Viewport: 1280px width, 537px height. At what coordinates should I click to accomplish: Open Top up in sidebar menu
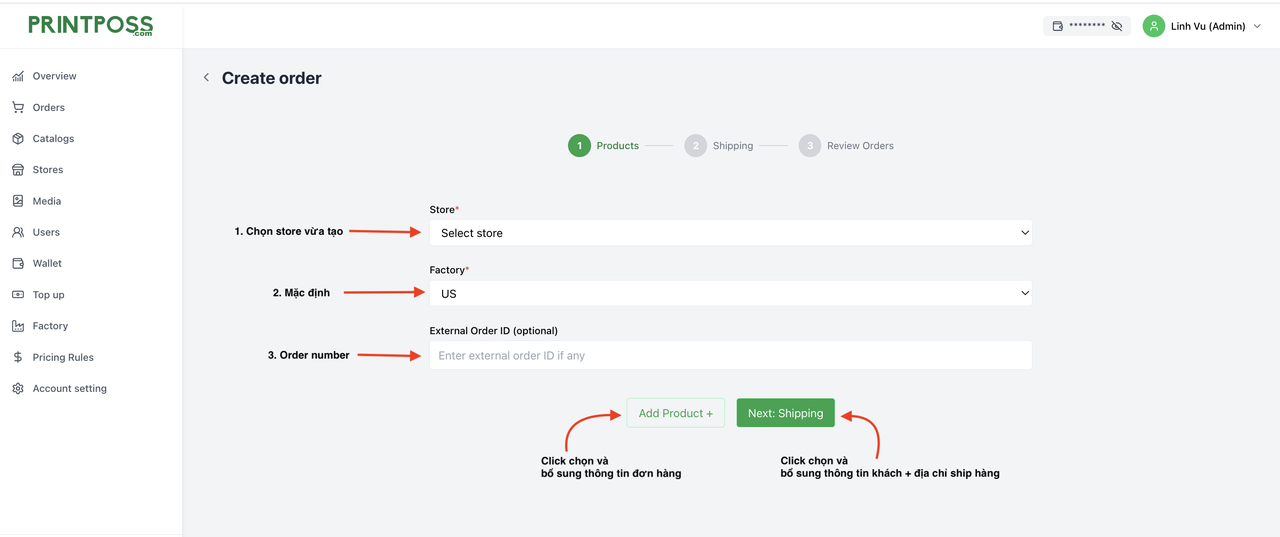[x=48, y=295]
